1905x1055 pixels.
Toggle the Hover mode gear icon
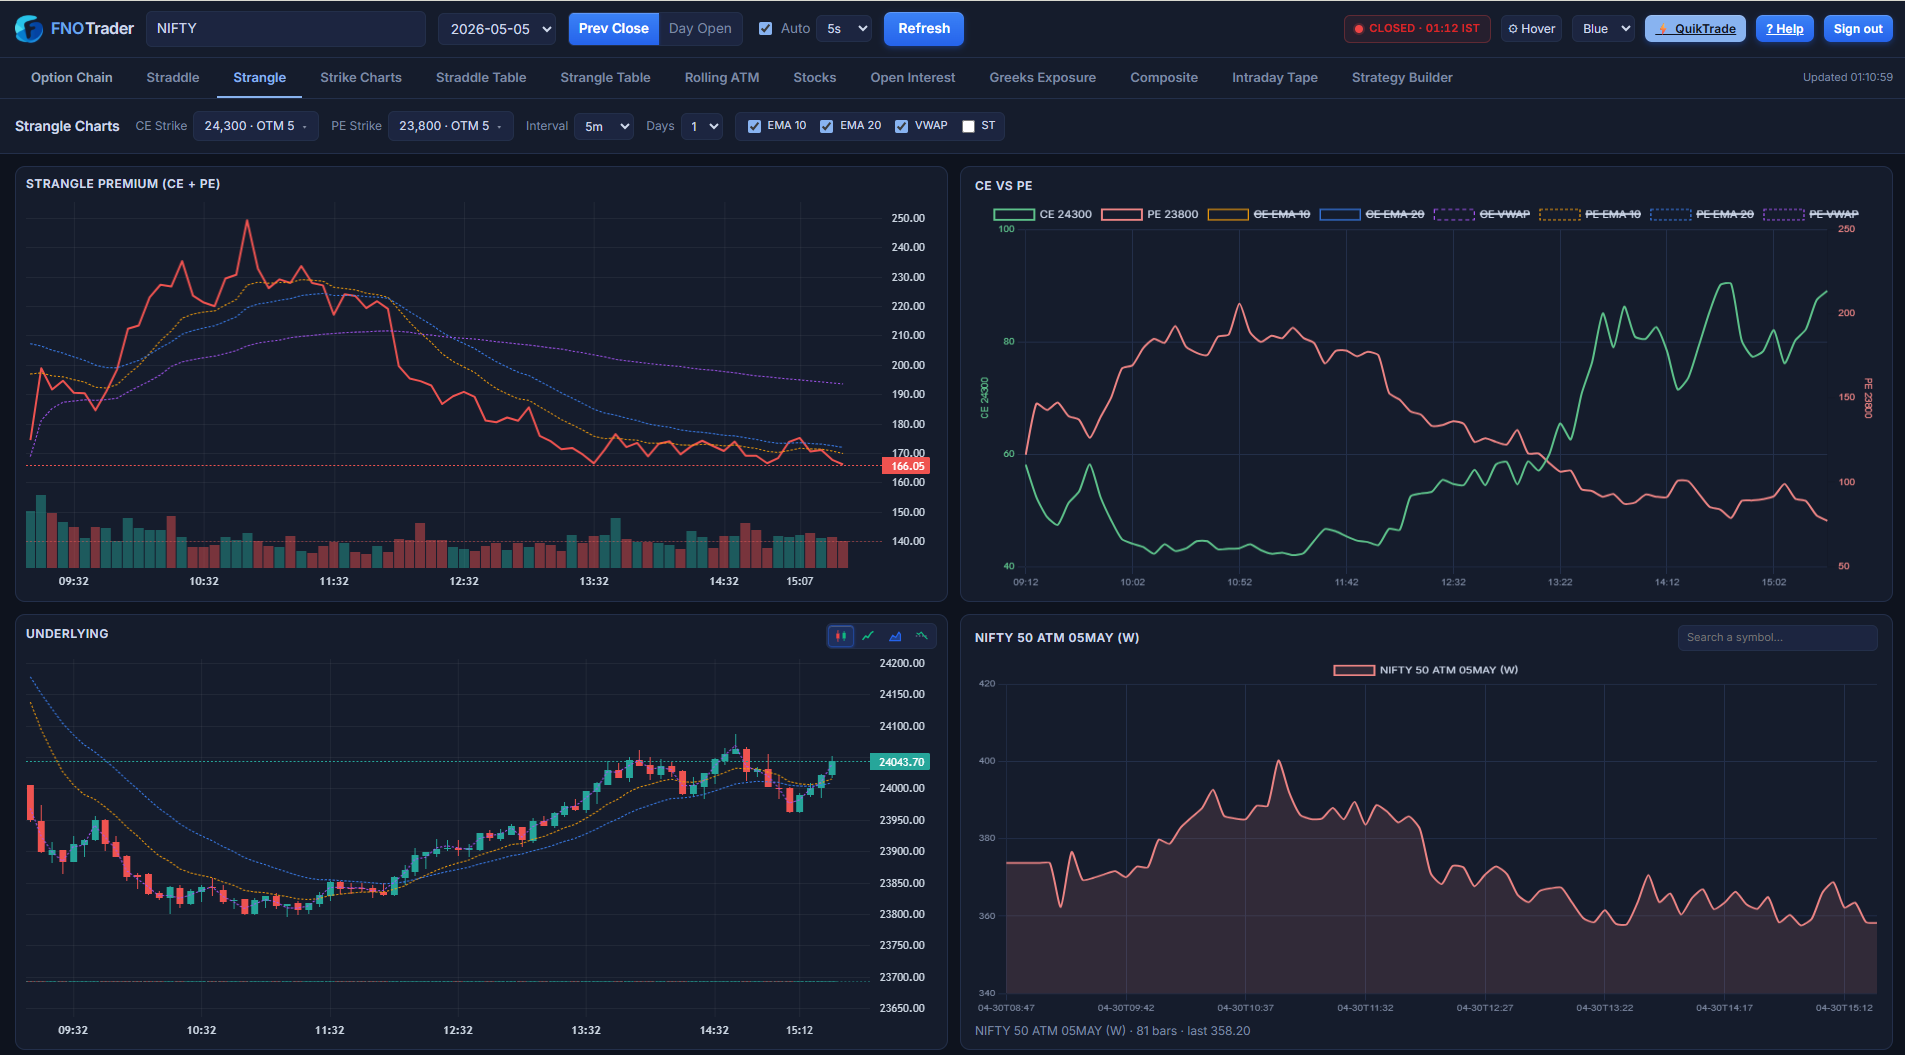point(1513,29)
